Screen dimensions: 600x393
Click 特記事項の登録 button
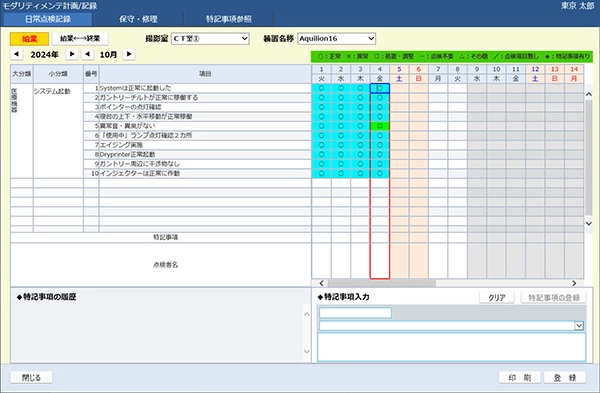tap(554, 297)
